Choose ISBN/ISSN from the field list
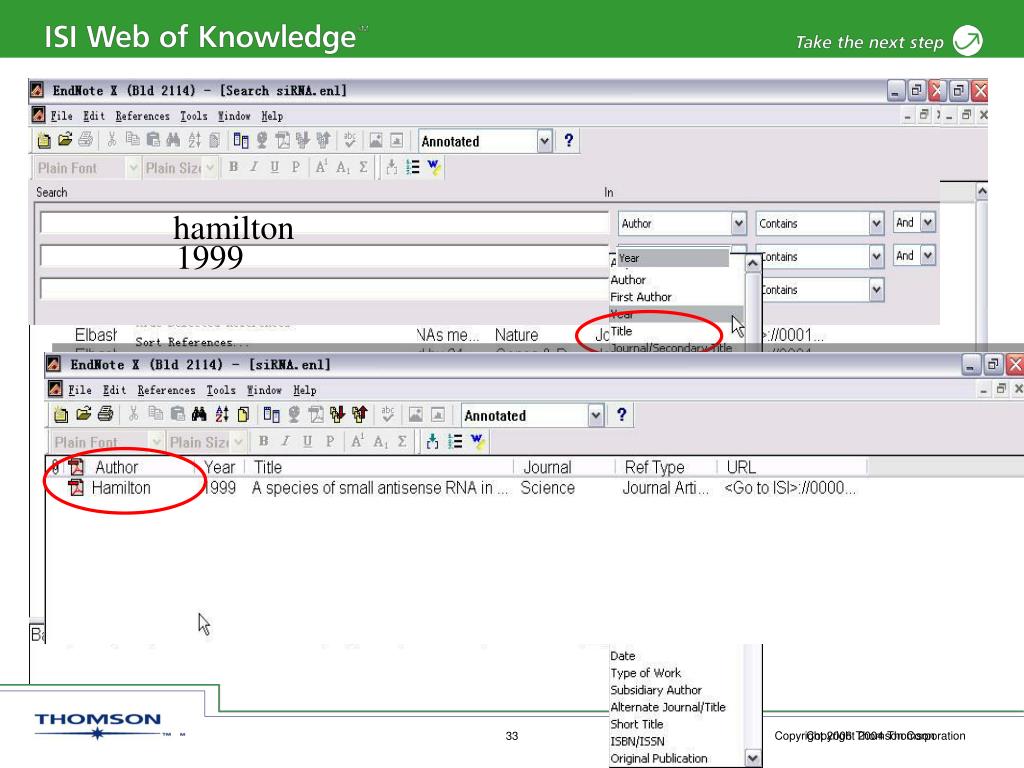 637,741
